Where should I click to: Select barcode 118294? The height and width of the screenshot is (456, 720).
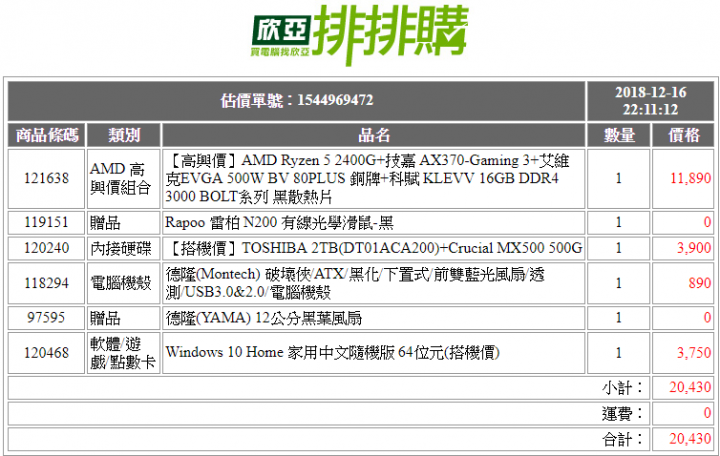coord(46,283)
